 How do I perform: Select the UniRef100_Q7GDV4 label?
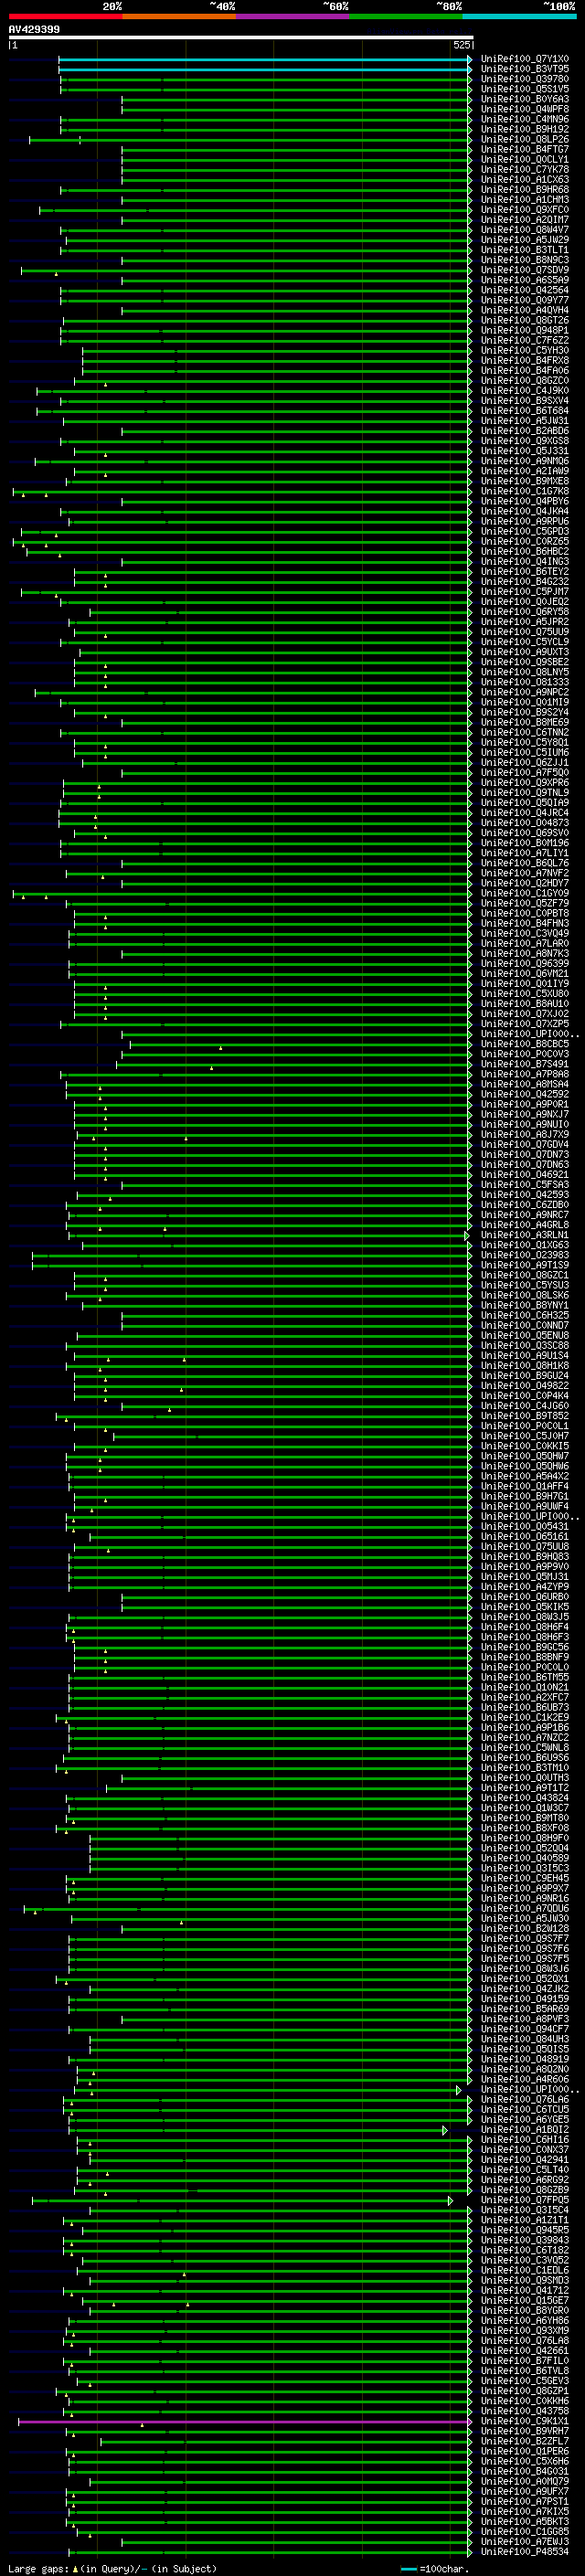pyautogui.click(x=525, y=1144)
